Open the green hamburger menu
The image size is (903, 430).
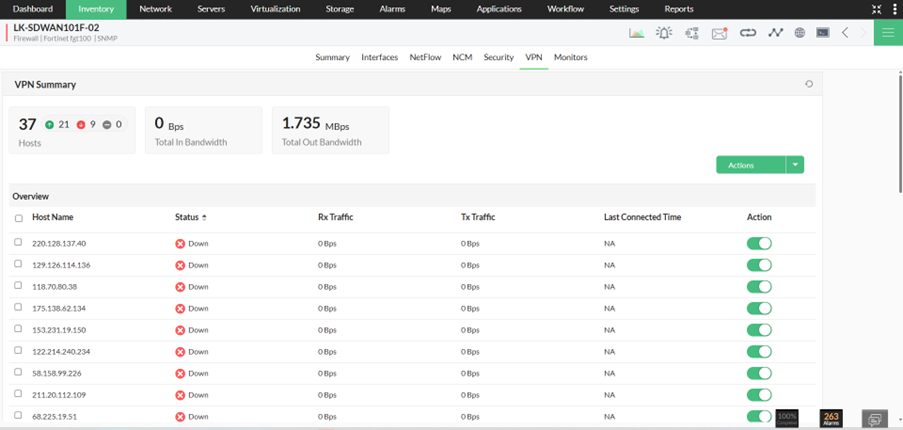pos(887,32)
